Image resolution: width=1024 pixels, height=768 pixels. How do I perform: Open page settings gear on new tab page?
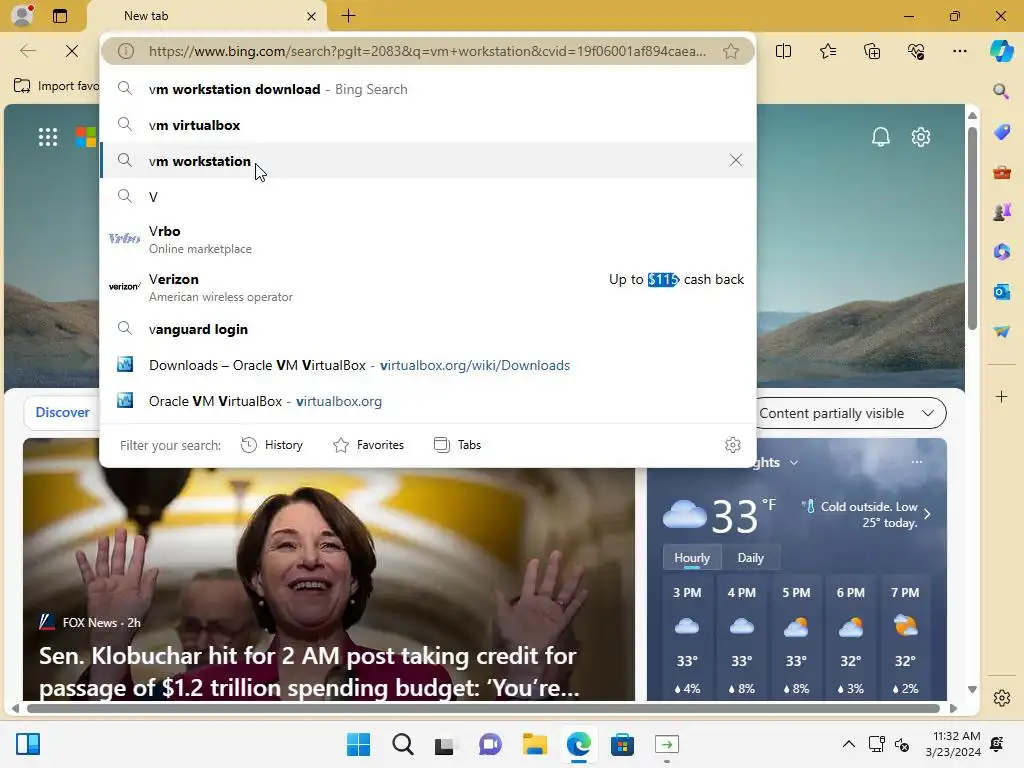(921, 136)
